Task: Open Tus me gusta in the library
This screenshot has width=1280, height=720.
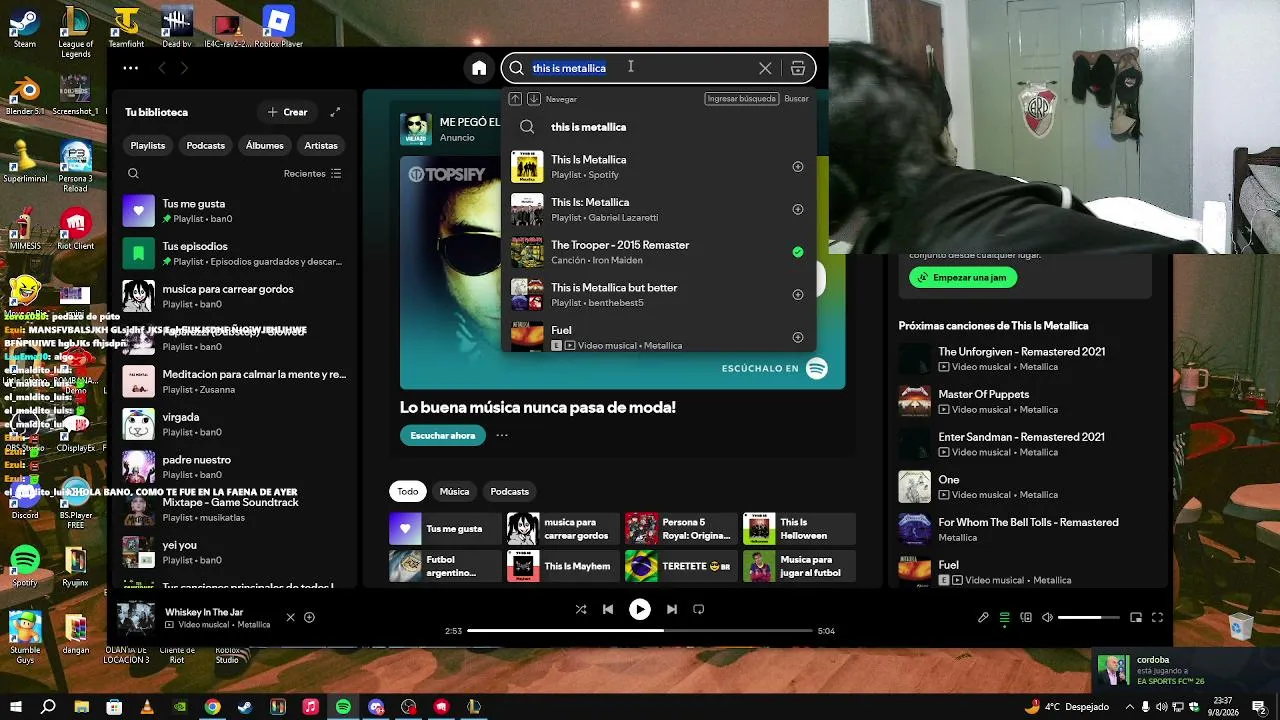Action: (x=235, y=211)
